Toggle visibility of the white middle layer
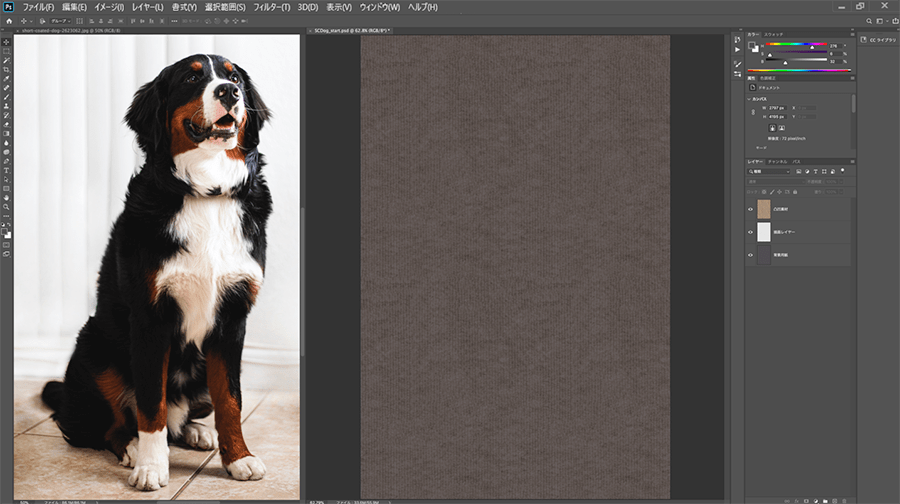 pos(751,232)
